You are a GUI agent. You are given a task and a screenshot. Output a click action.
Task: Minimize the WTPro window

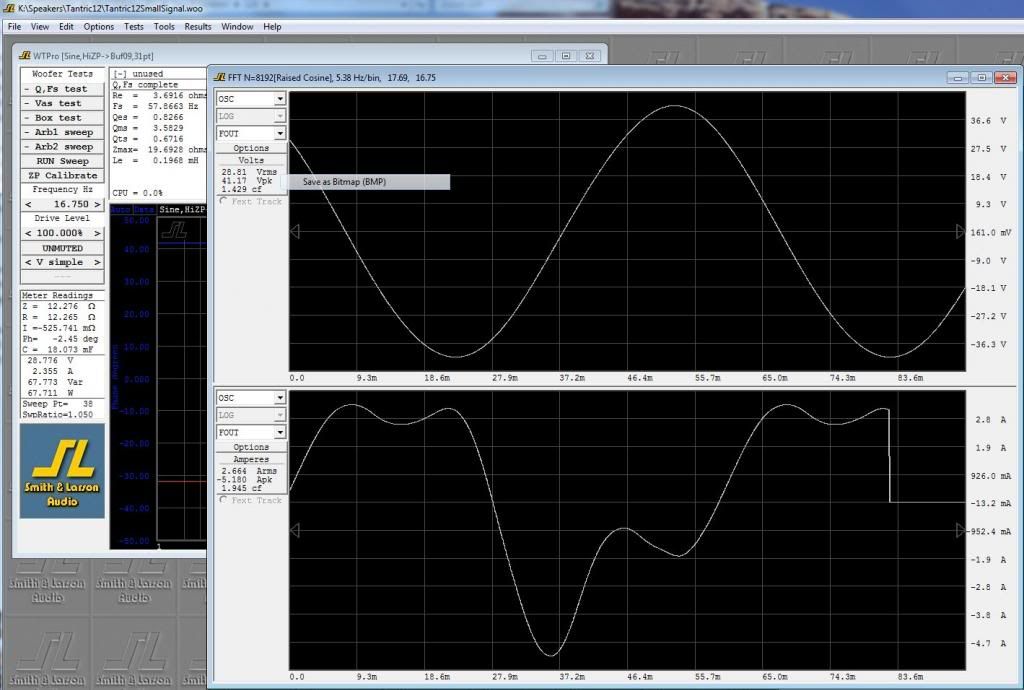tap(542, 56)
